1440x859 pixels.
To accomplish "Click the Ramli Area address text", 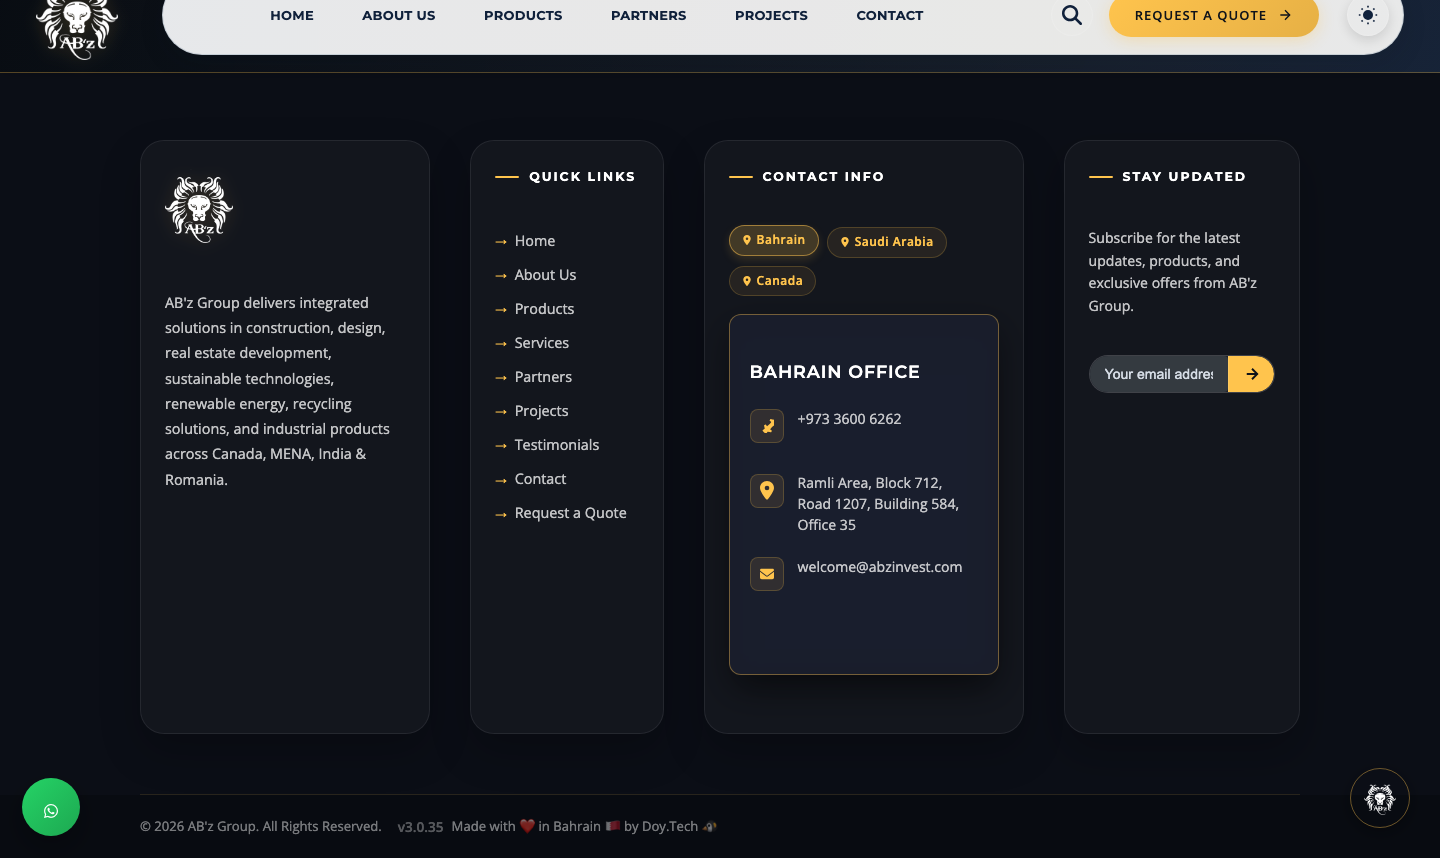I will pos(878,504).
